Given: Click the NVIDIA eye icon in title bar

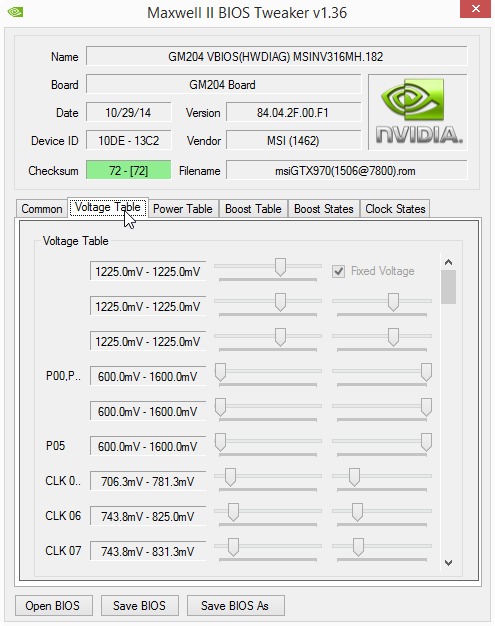Looking at the screenshot, I should point(15,12).
